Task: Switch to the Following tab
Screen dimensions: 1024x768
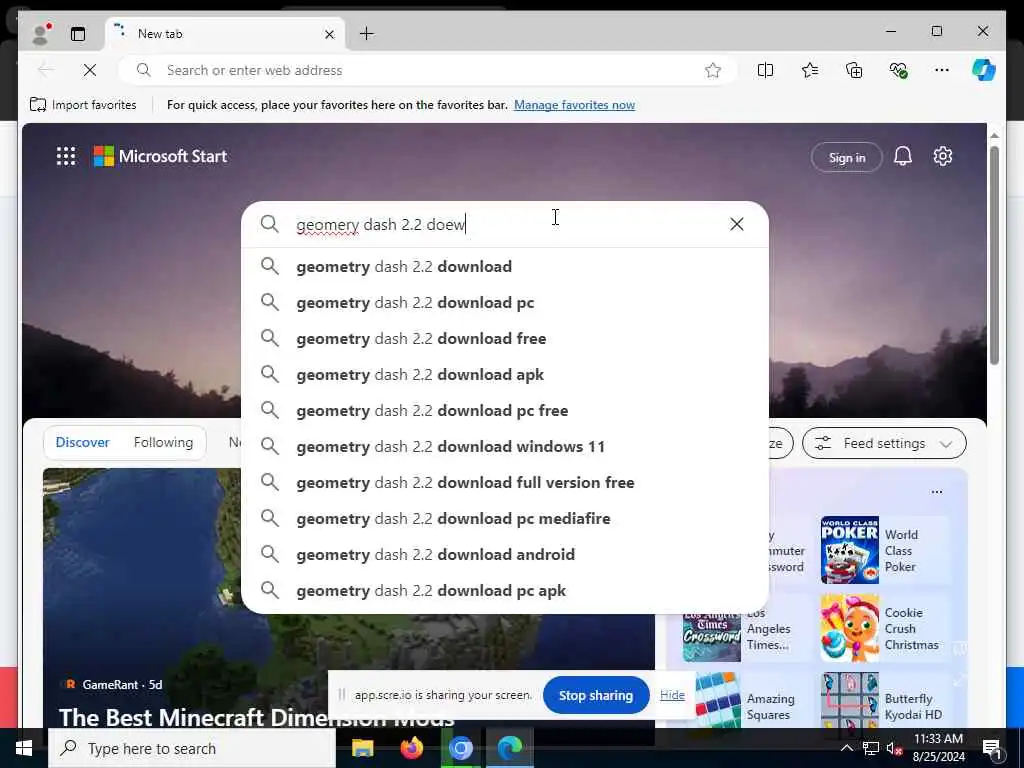Action: [163, 442]
